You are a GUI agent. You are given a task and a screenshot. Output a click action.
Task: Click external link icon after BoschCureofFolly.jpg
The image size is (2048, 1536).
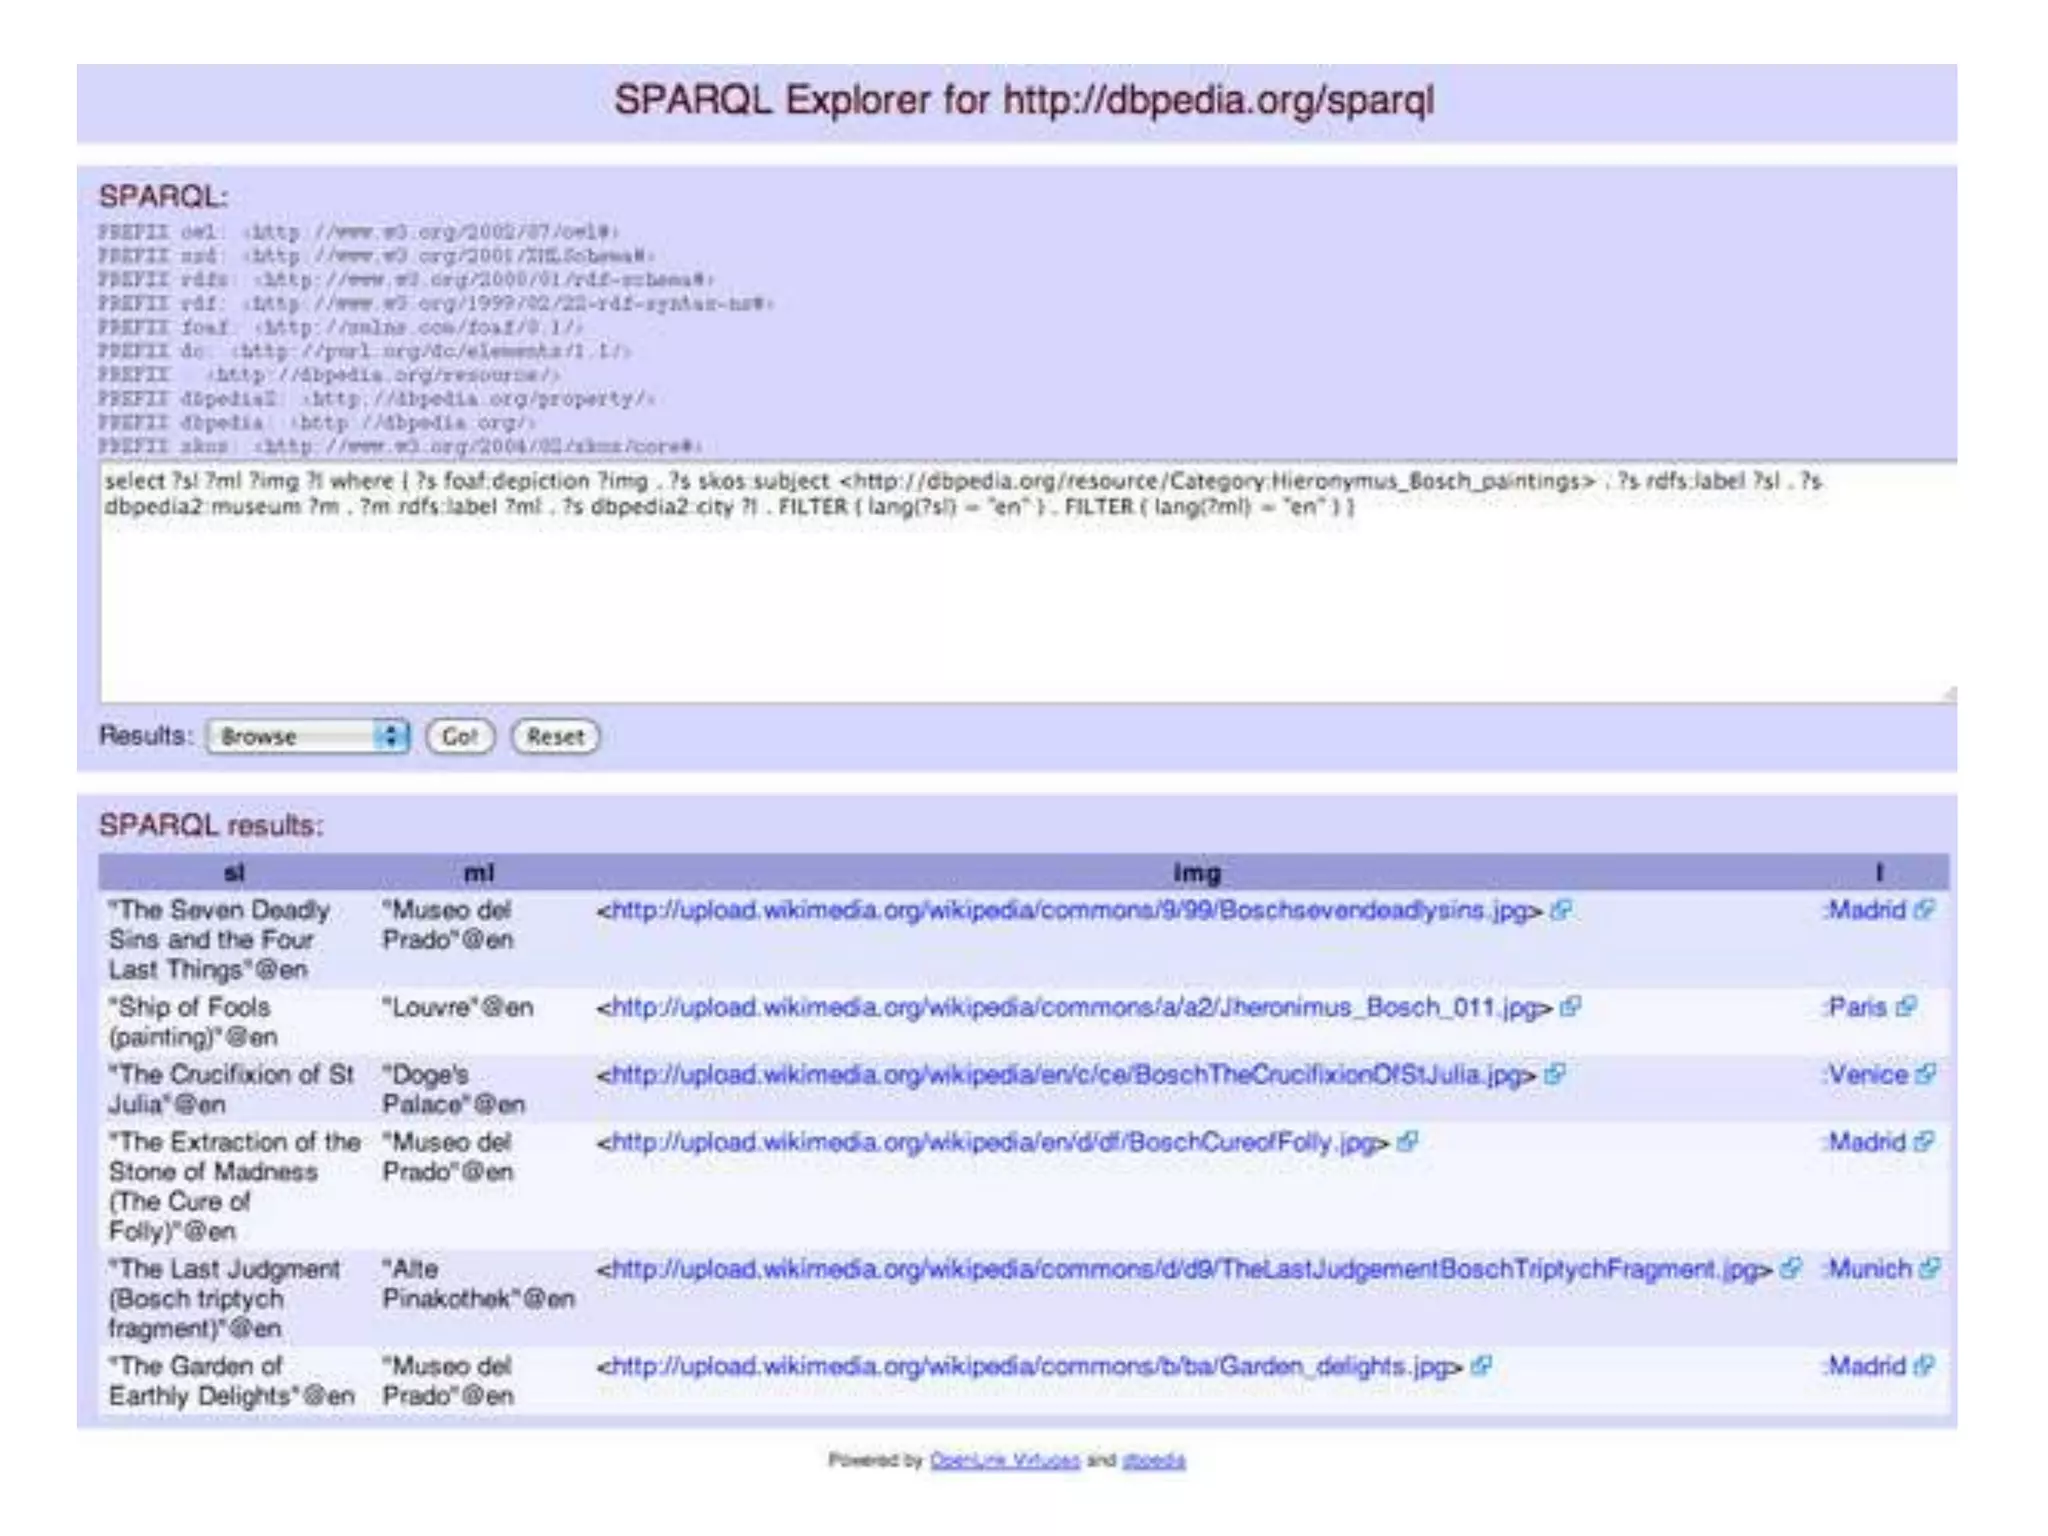click(1407, 1141)
